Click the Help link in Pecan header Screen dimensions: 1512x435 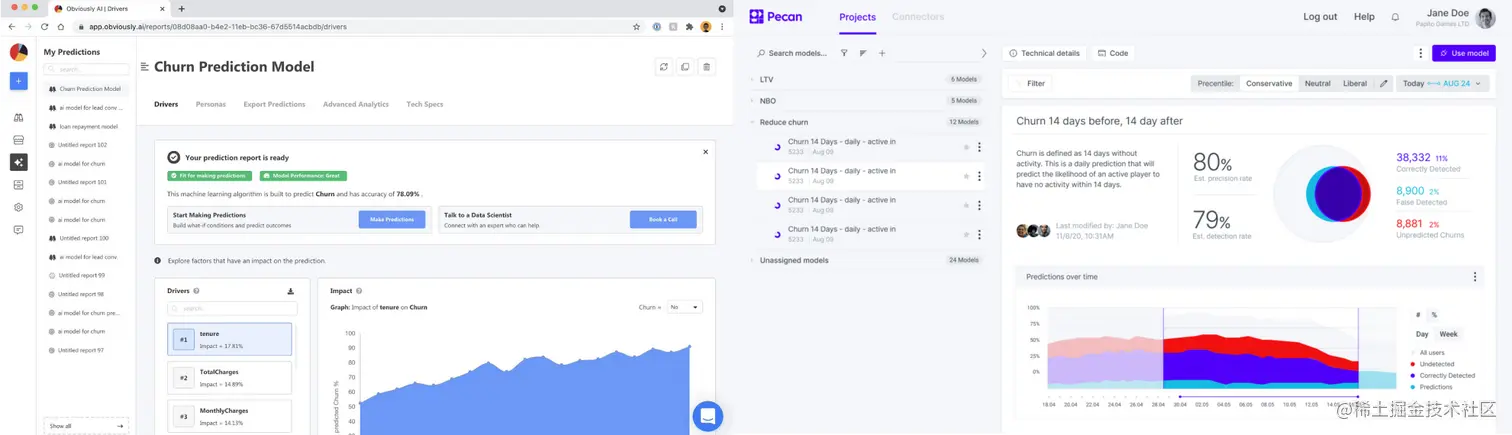1364,17
